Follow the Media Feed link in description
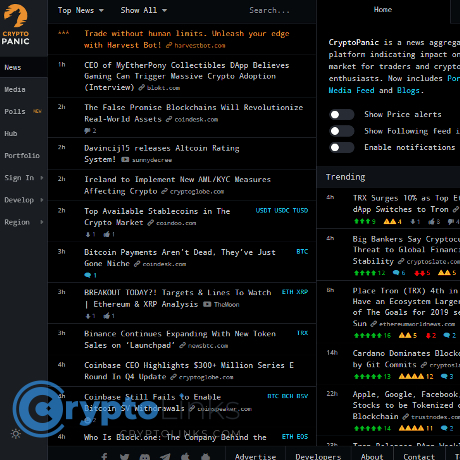Screen dimensions: 460x460 [x=351, y=90]
